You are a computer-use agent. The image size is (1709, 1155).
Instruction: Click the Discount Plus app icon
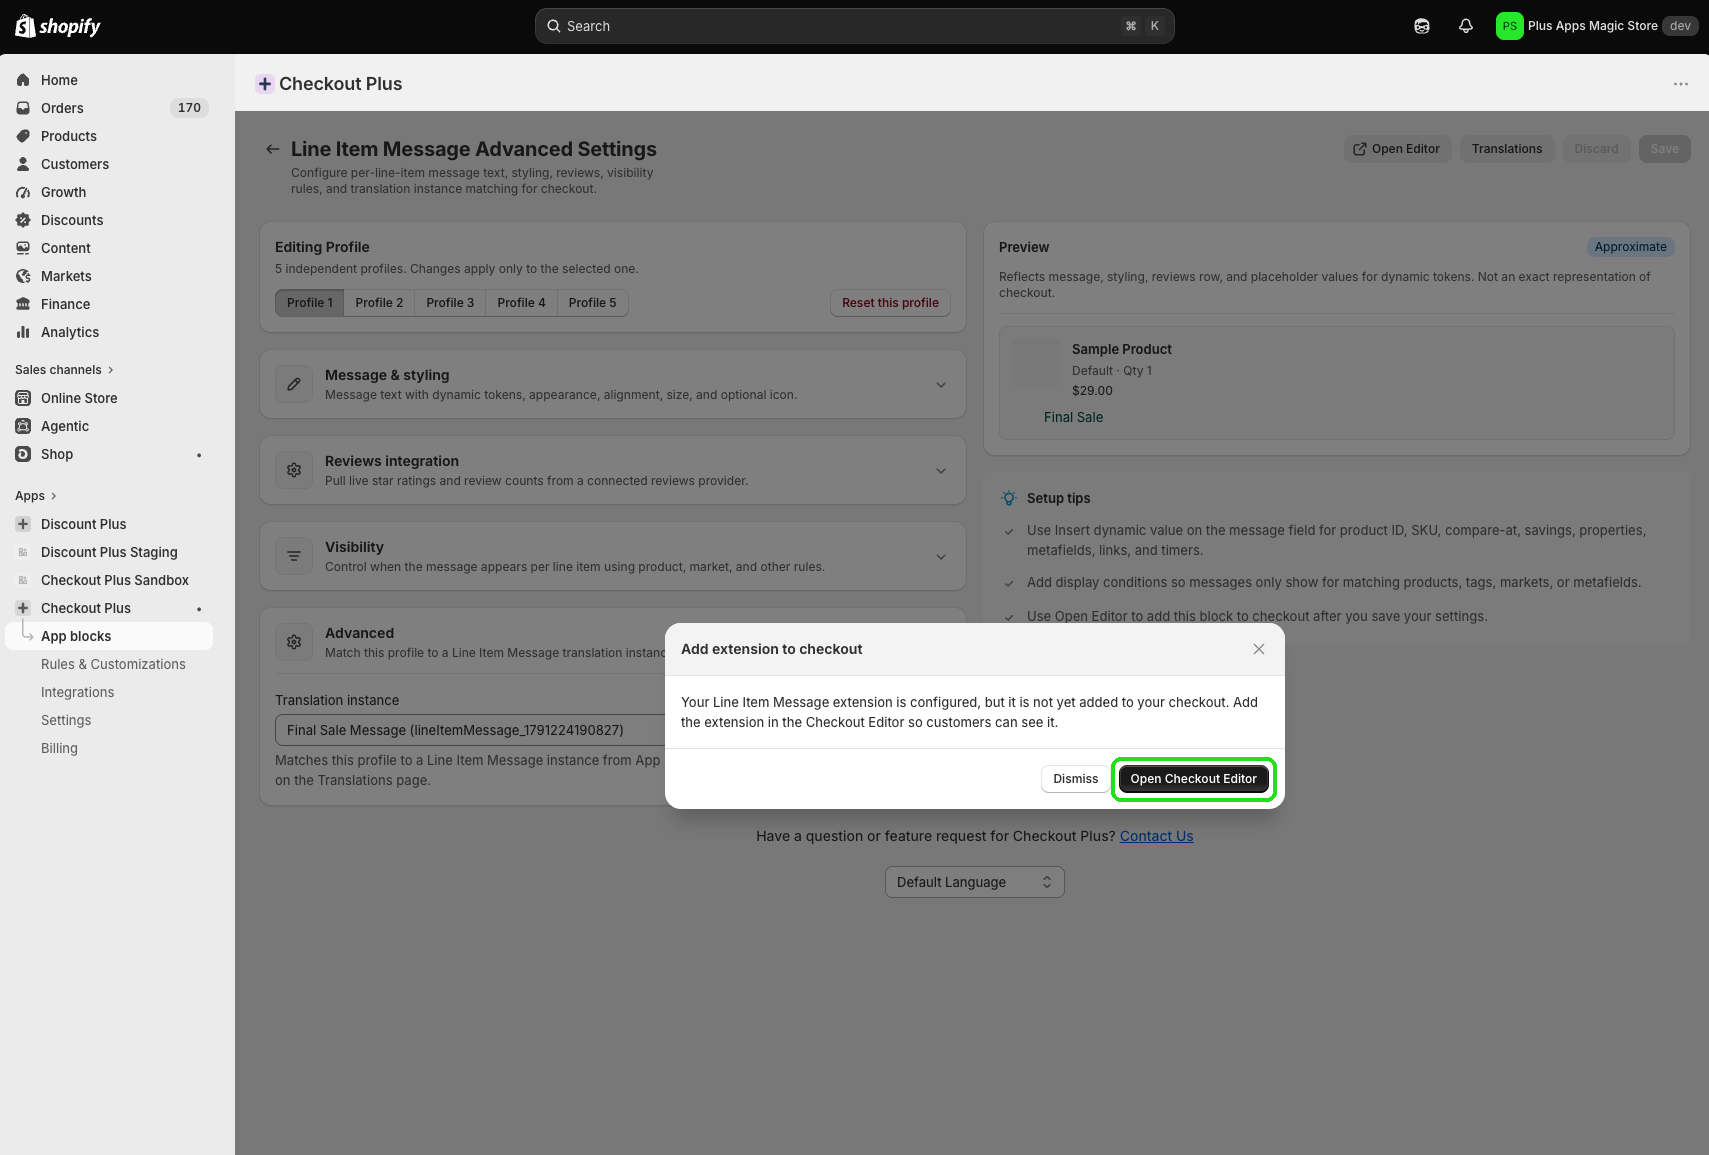click(23, 524)
